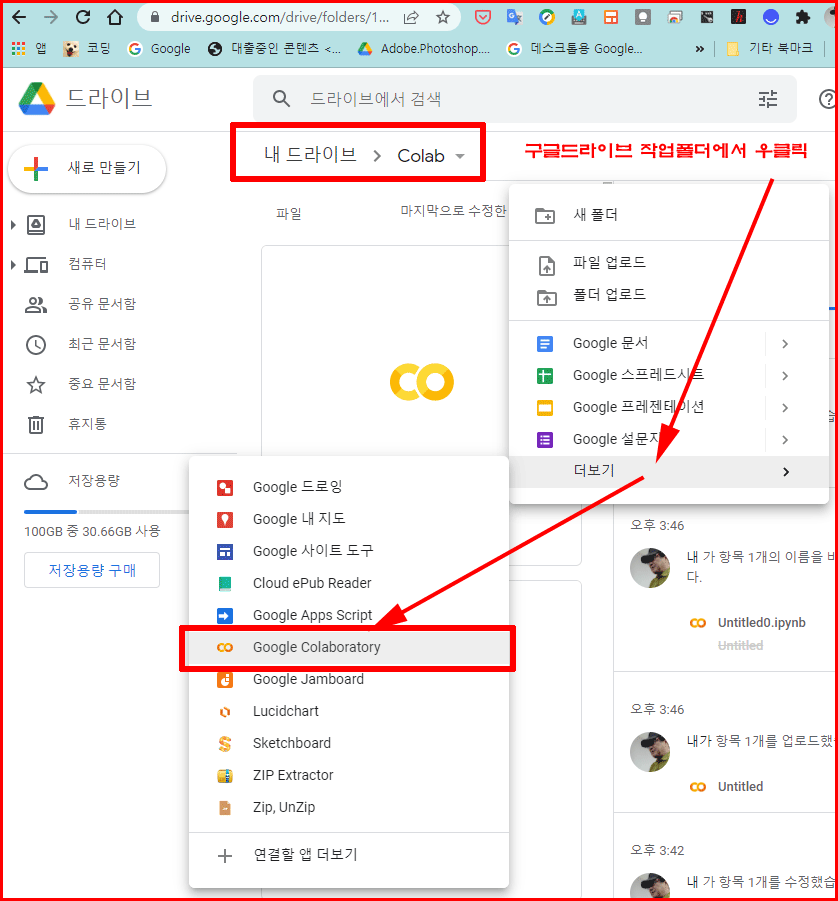Open the Pocket extension icon
The height and width of the screenshot is (901, 838).
point(483,18)
